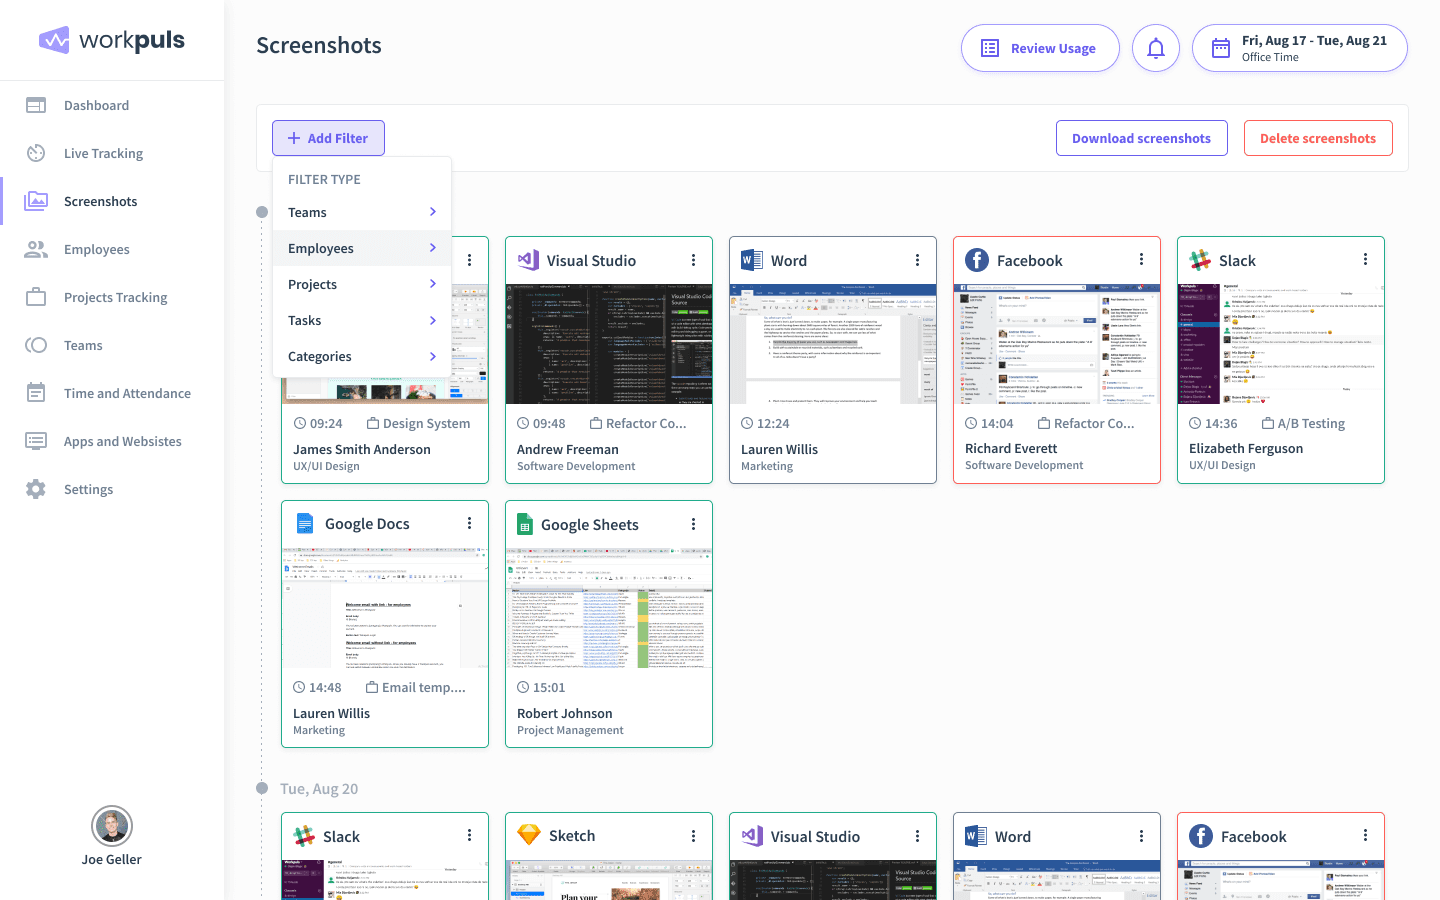1440x900 pixels.
Task: Open Lauren Willis's Word screenshot thumbnail
Action: 832,343
